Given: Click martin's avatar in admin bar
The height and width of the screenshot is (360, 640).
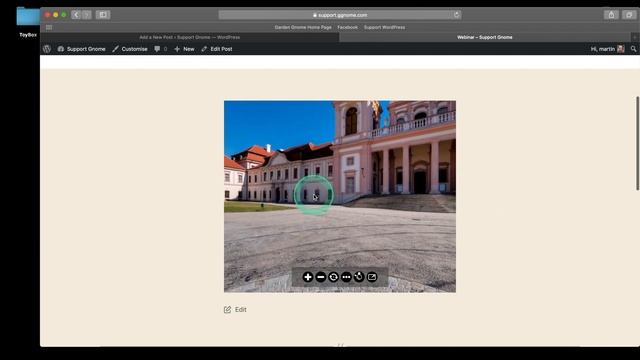Looking at the screenshot, I should click(621, 49).
